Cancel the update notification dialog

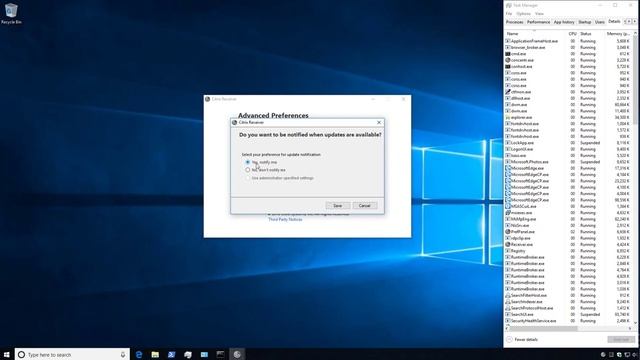pyautogui.click(x=364, y=205)
